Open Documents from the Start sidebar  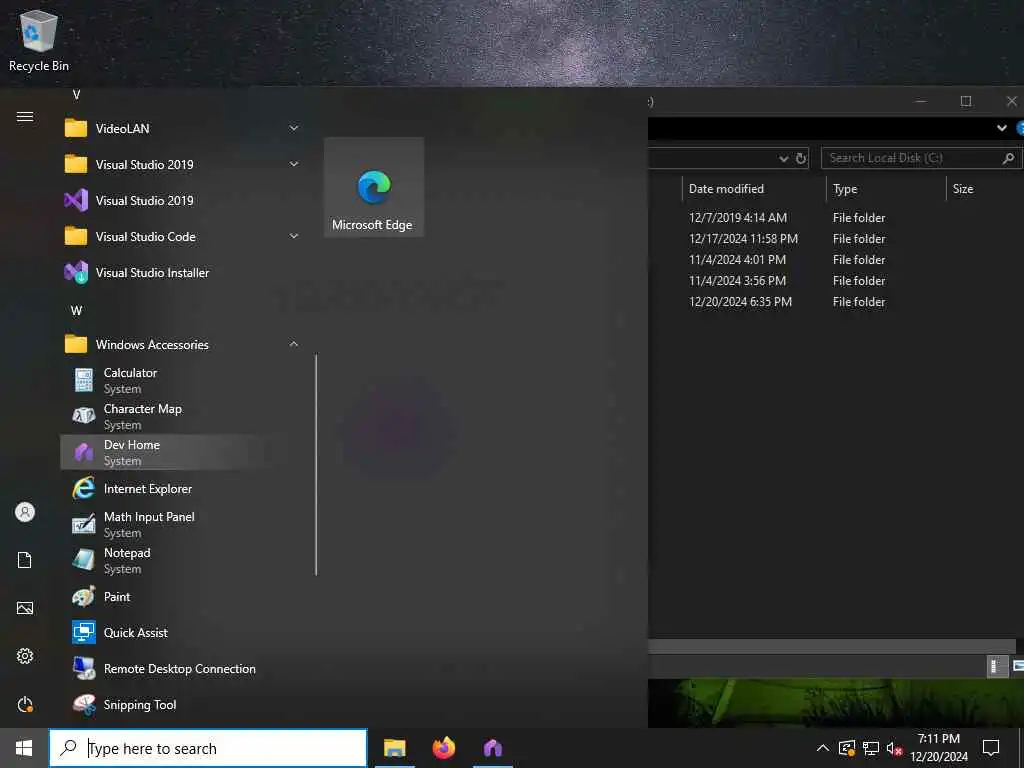tap(25, 560)
